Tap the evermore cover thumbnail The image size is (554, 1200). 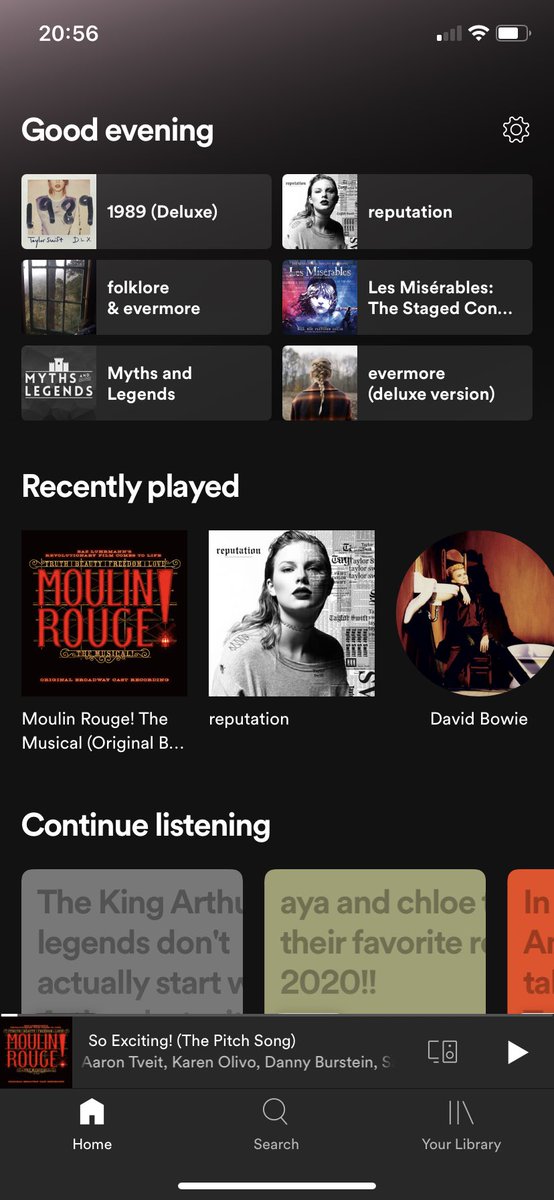pyautogui.click(x=319, y=383)
